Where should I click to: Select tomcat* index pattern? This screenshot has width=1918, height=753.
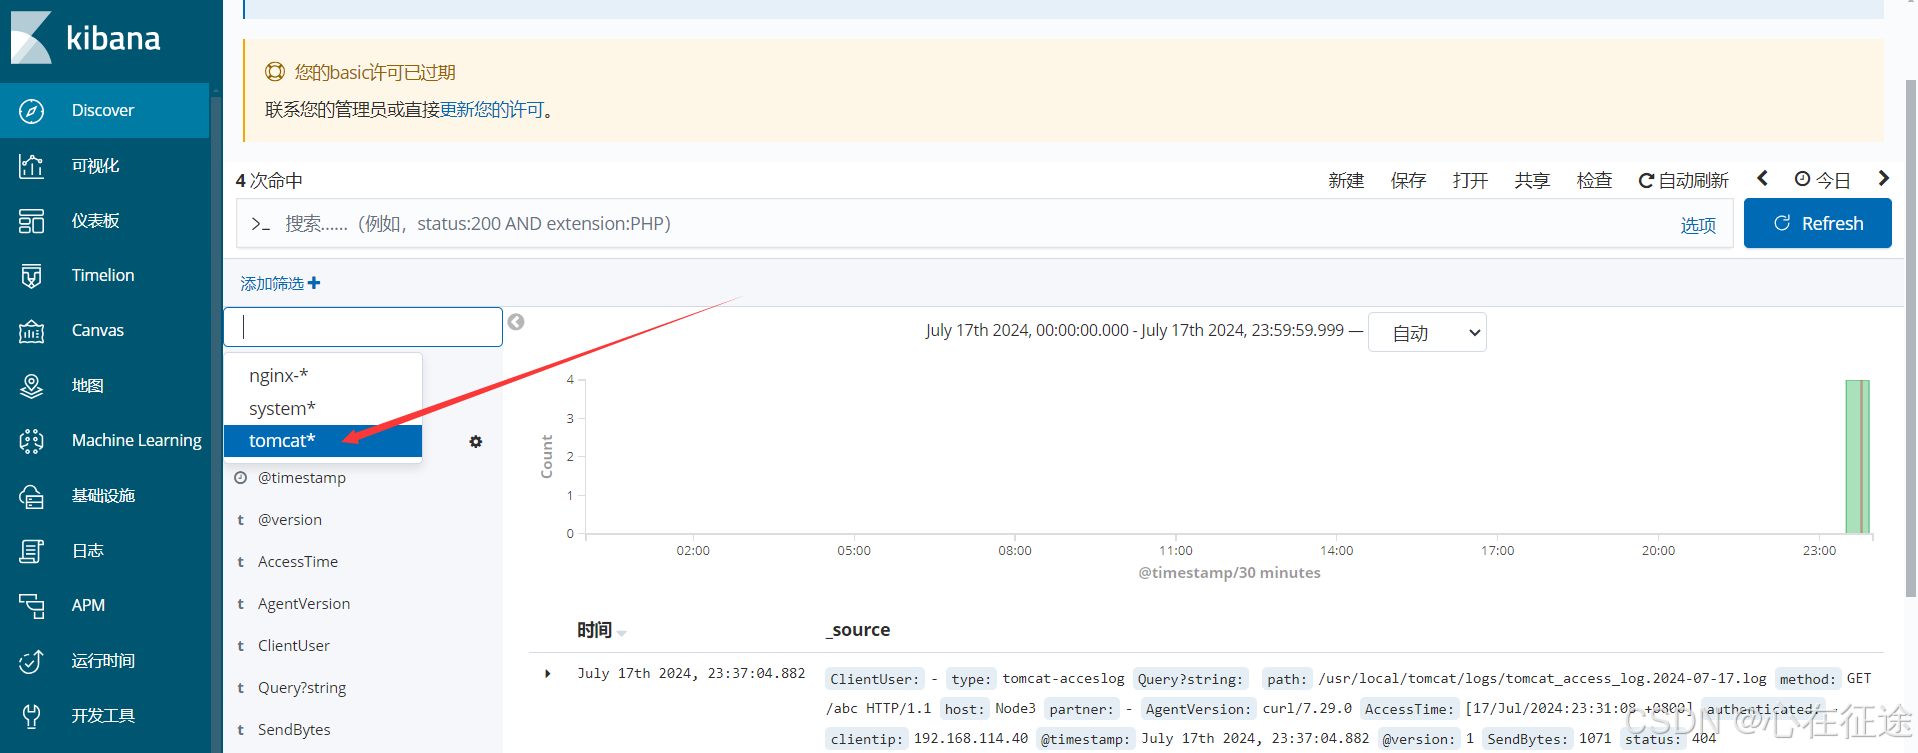pyautogui.click(x=323, y=441)
